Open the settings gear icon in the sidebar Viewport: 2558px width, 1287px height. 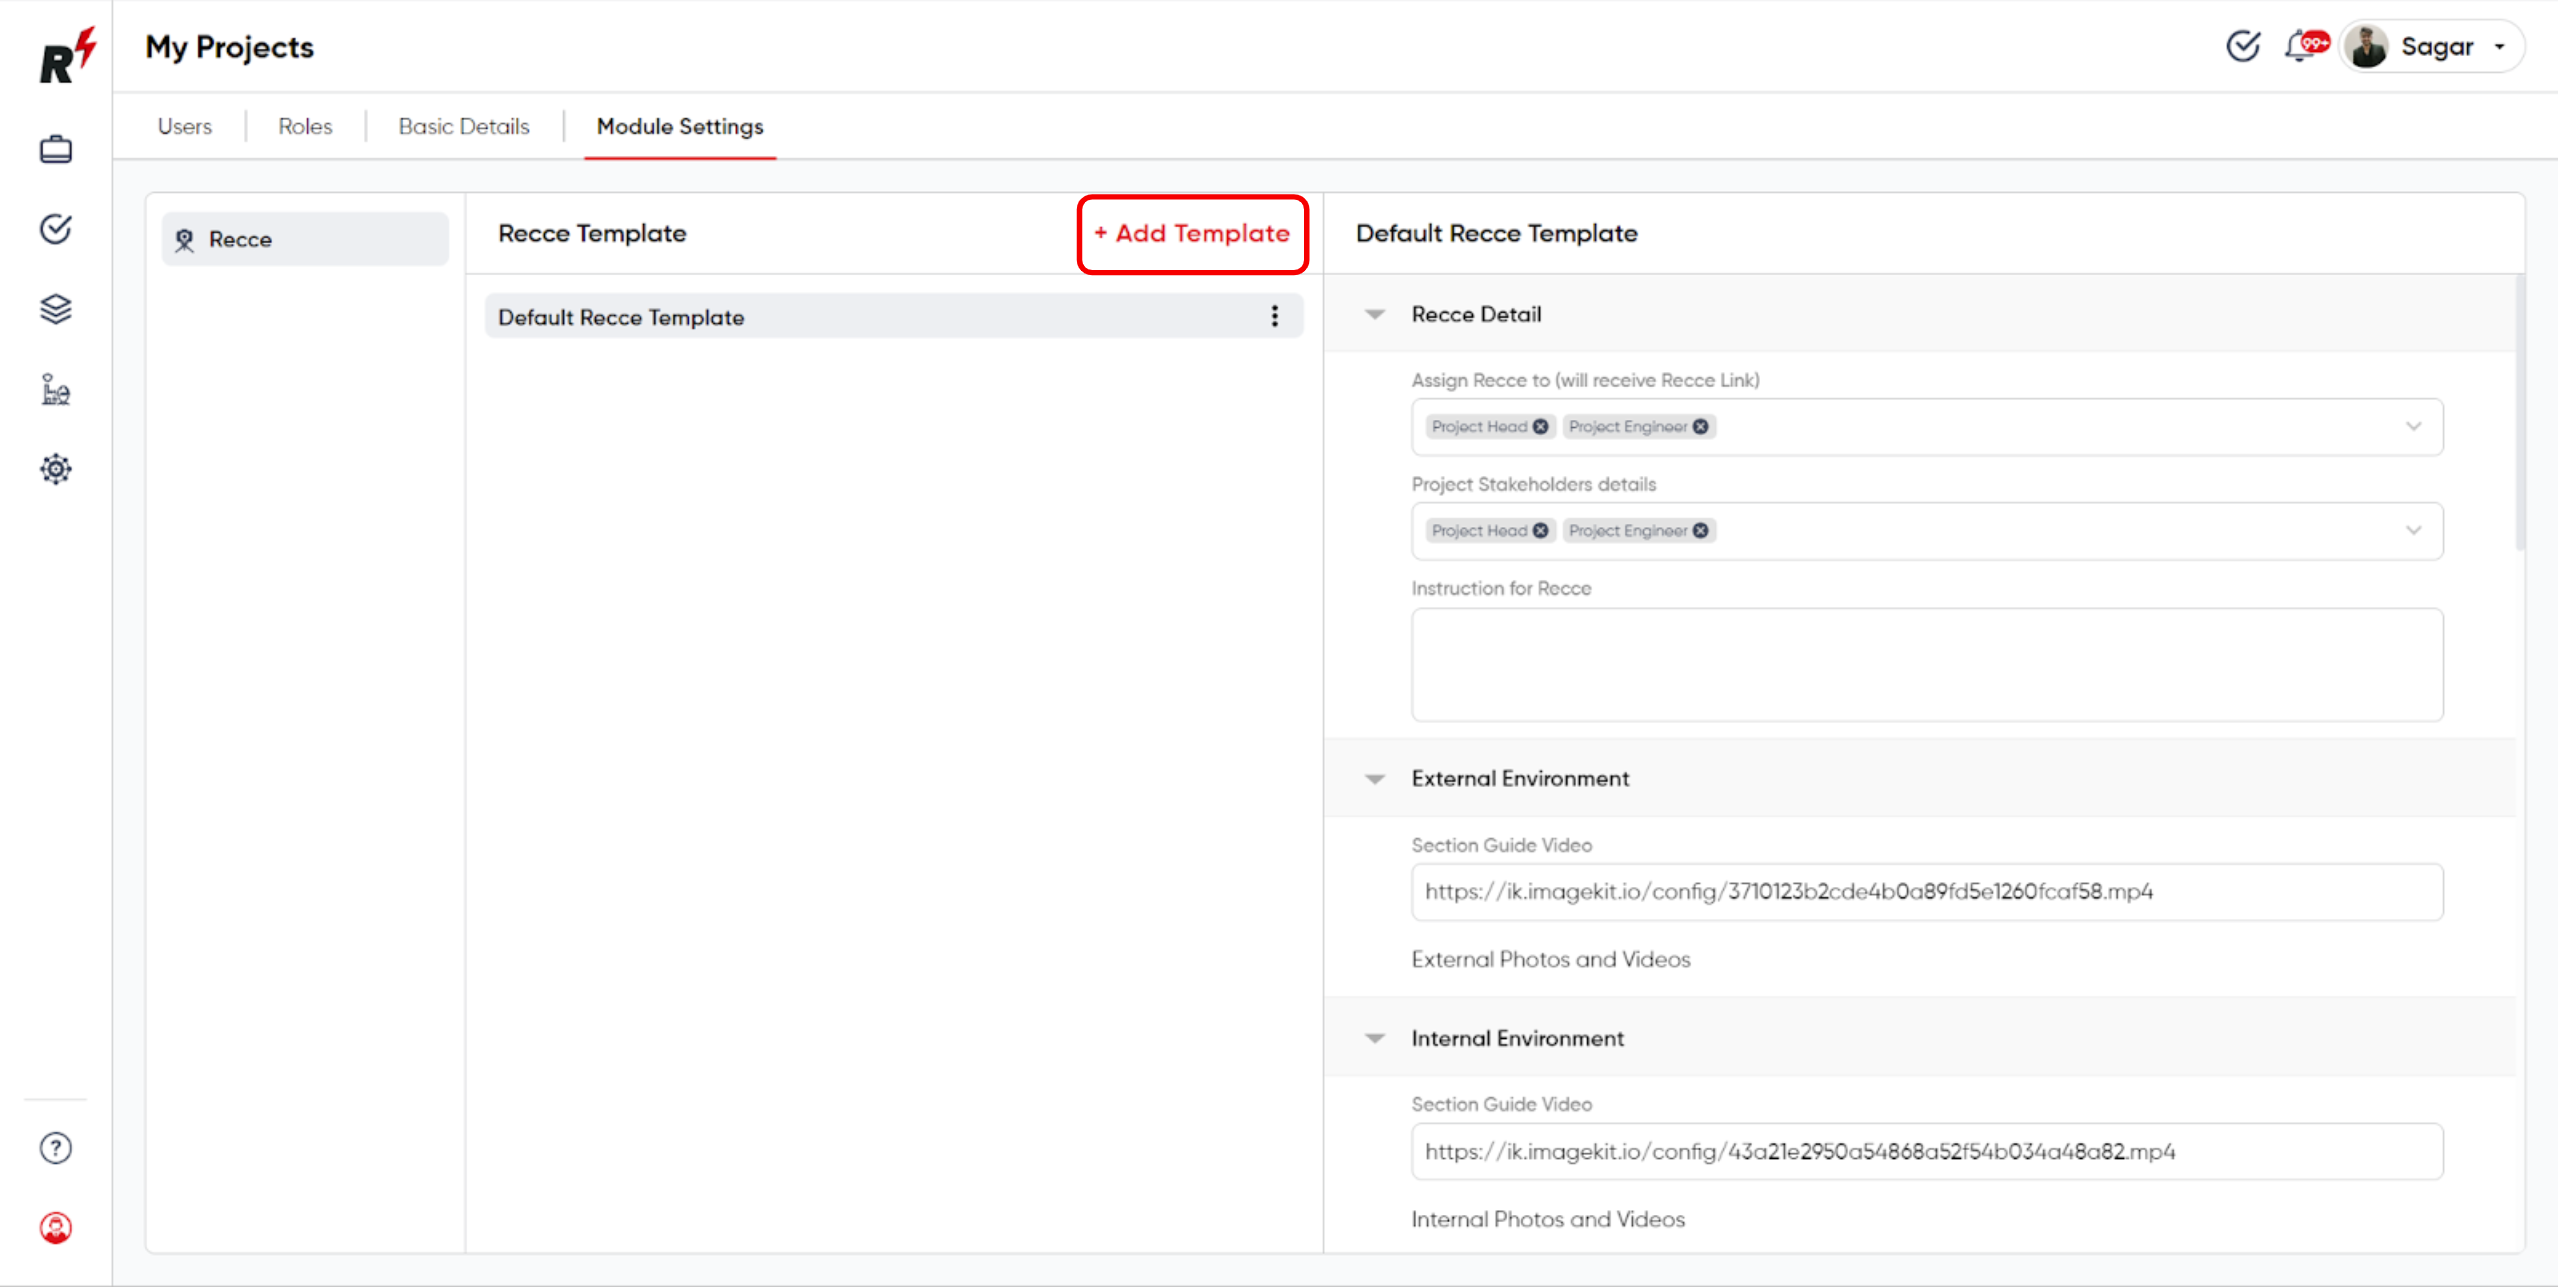(x=56, y=469)
